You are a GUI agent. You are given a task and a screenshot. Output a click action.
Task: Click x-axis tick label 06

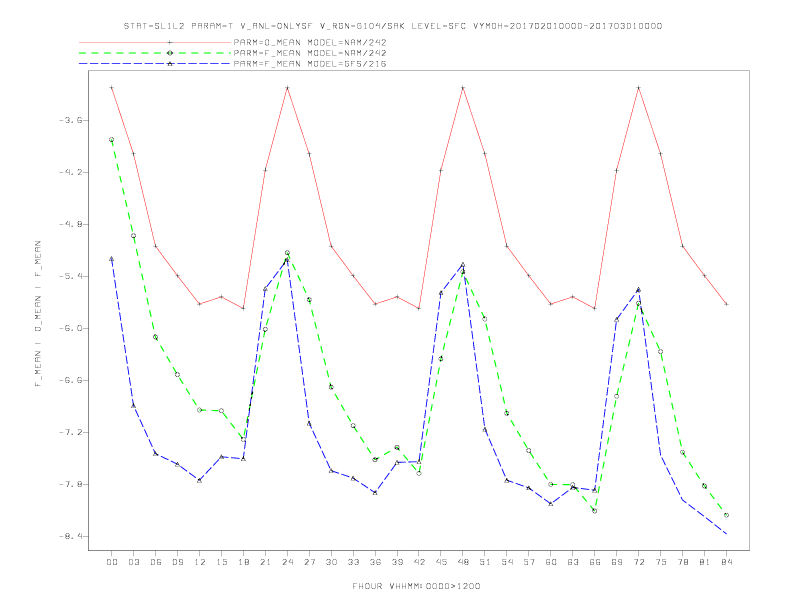pyautogui.click(x=156, y=562)
